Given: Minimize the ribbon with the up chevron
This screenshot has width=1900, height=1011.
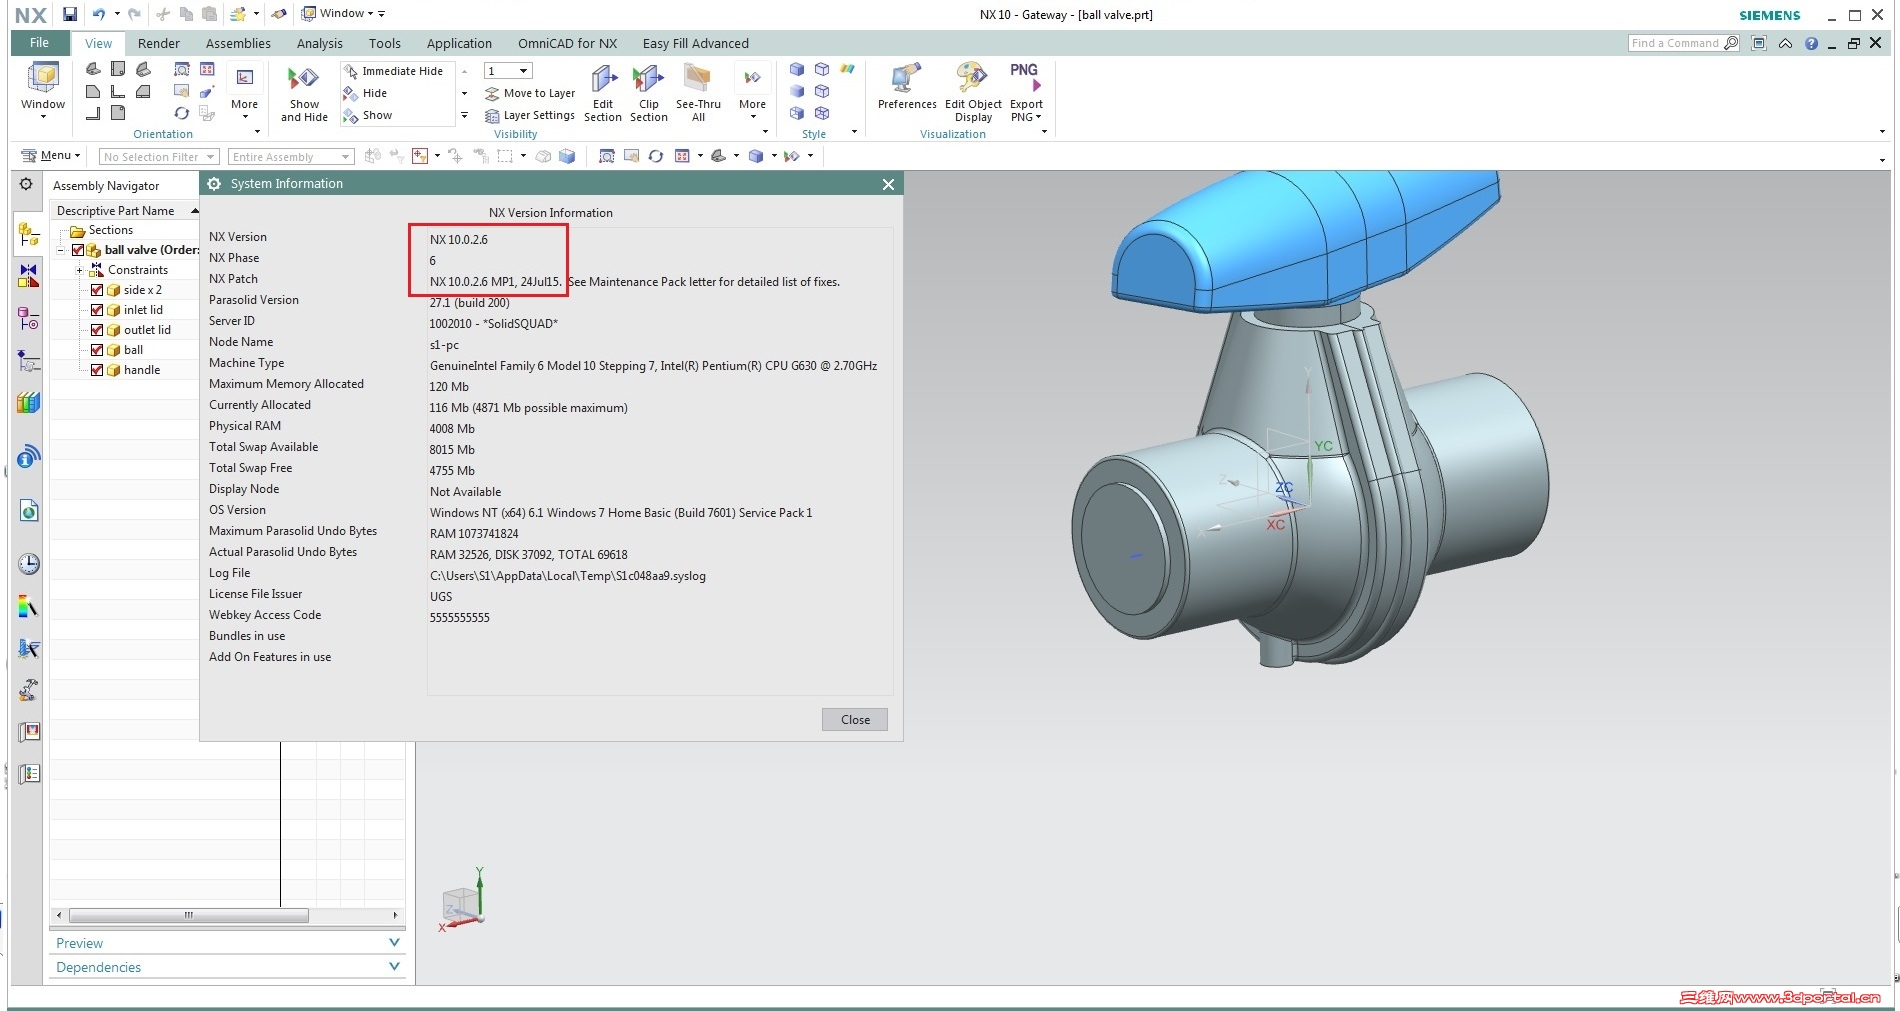Looking at the screenshot, I should tap(1785, 43).
